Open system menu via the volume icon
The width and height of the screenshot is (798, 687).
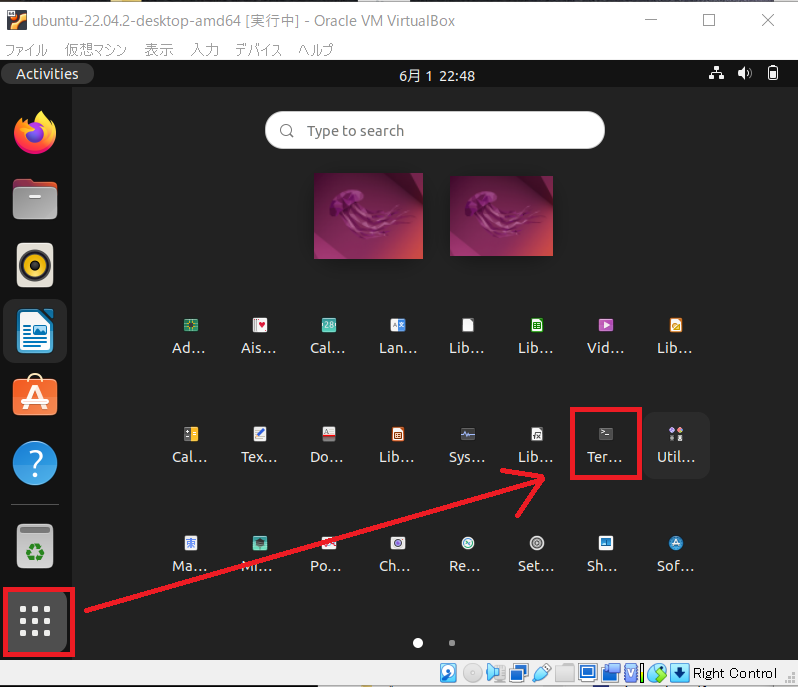(744, 73)
